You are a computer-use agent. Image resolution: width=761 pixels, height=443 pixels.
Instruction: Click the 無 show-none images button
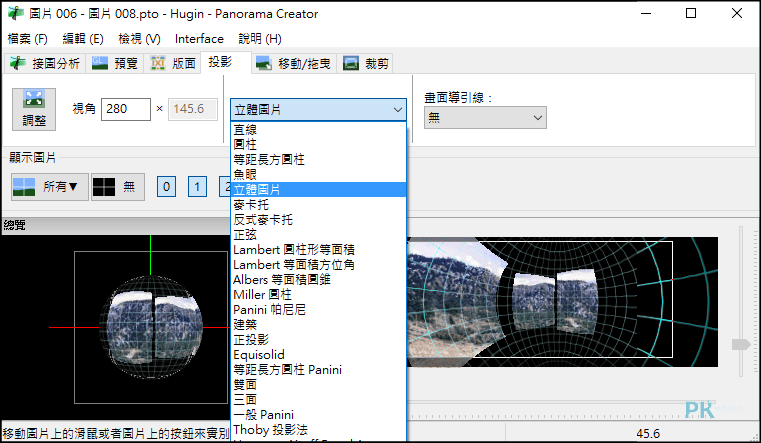118,187
